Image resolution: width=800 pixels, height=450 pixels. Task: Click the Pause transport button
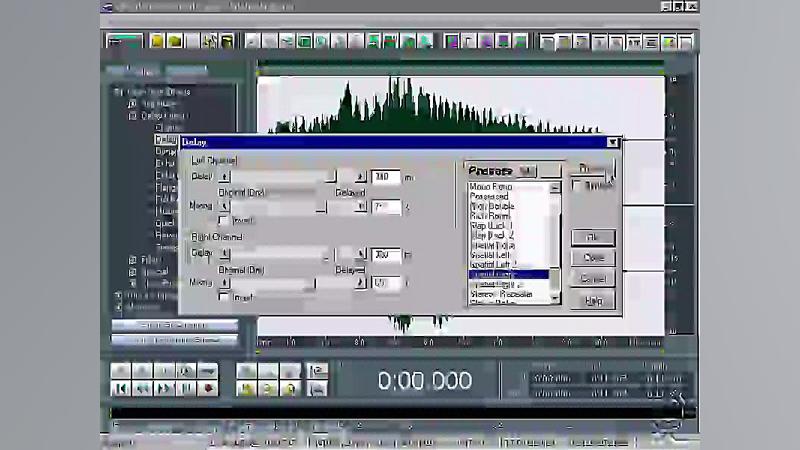click(164, 371)
